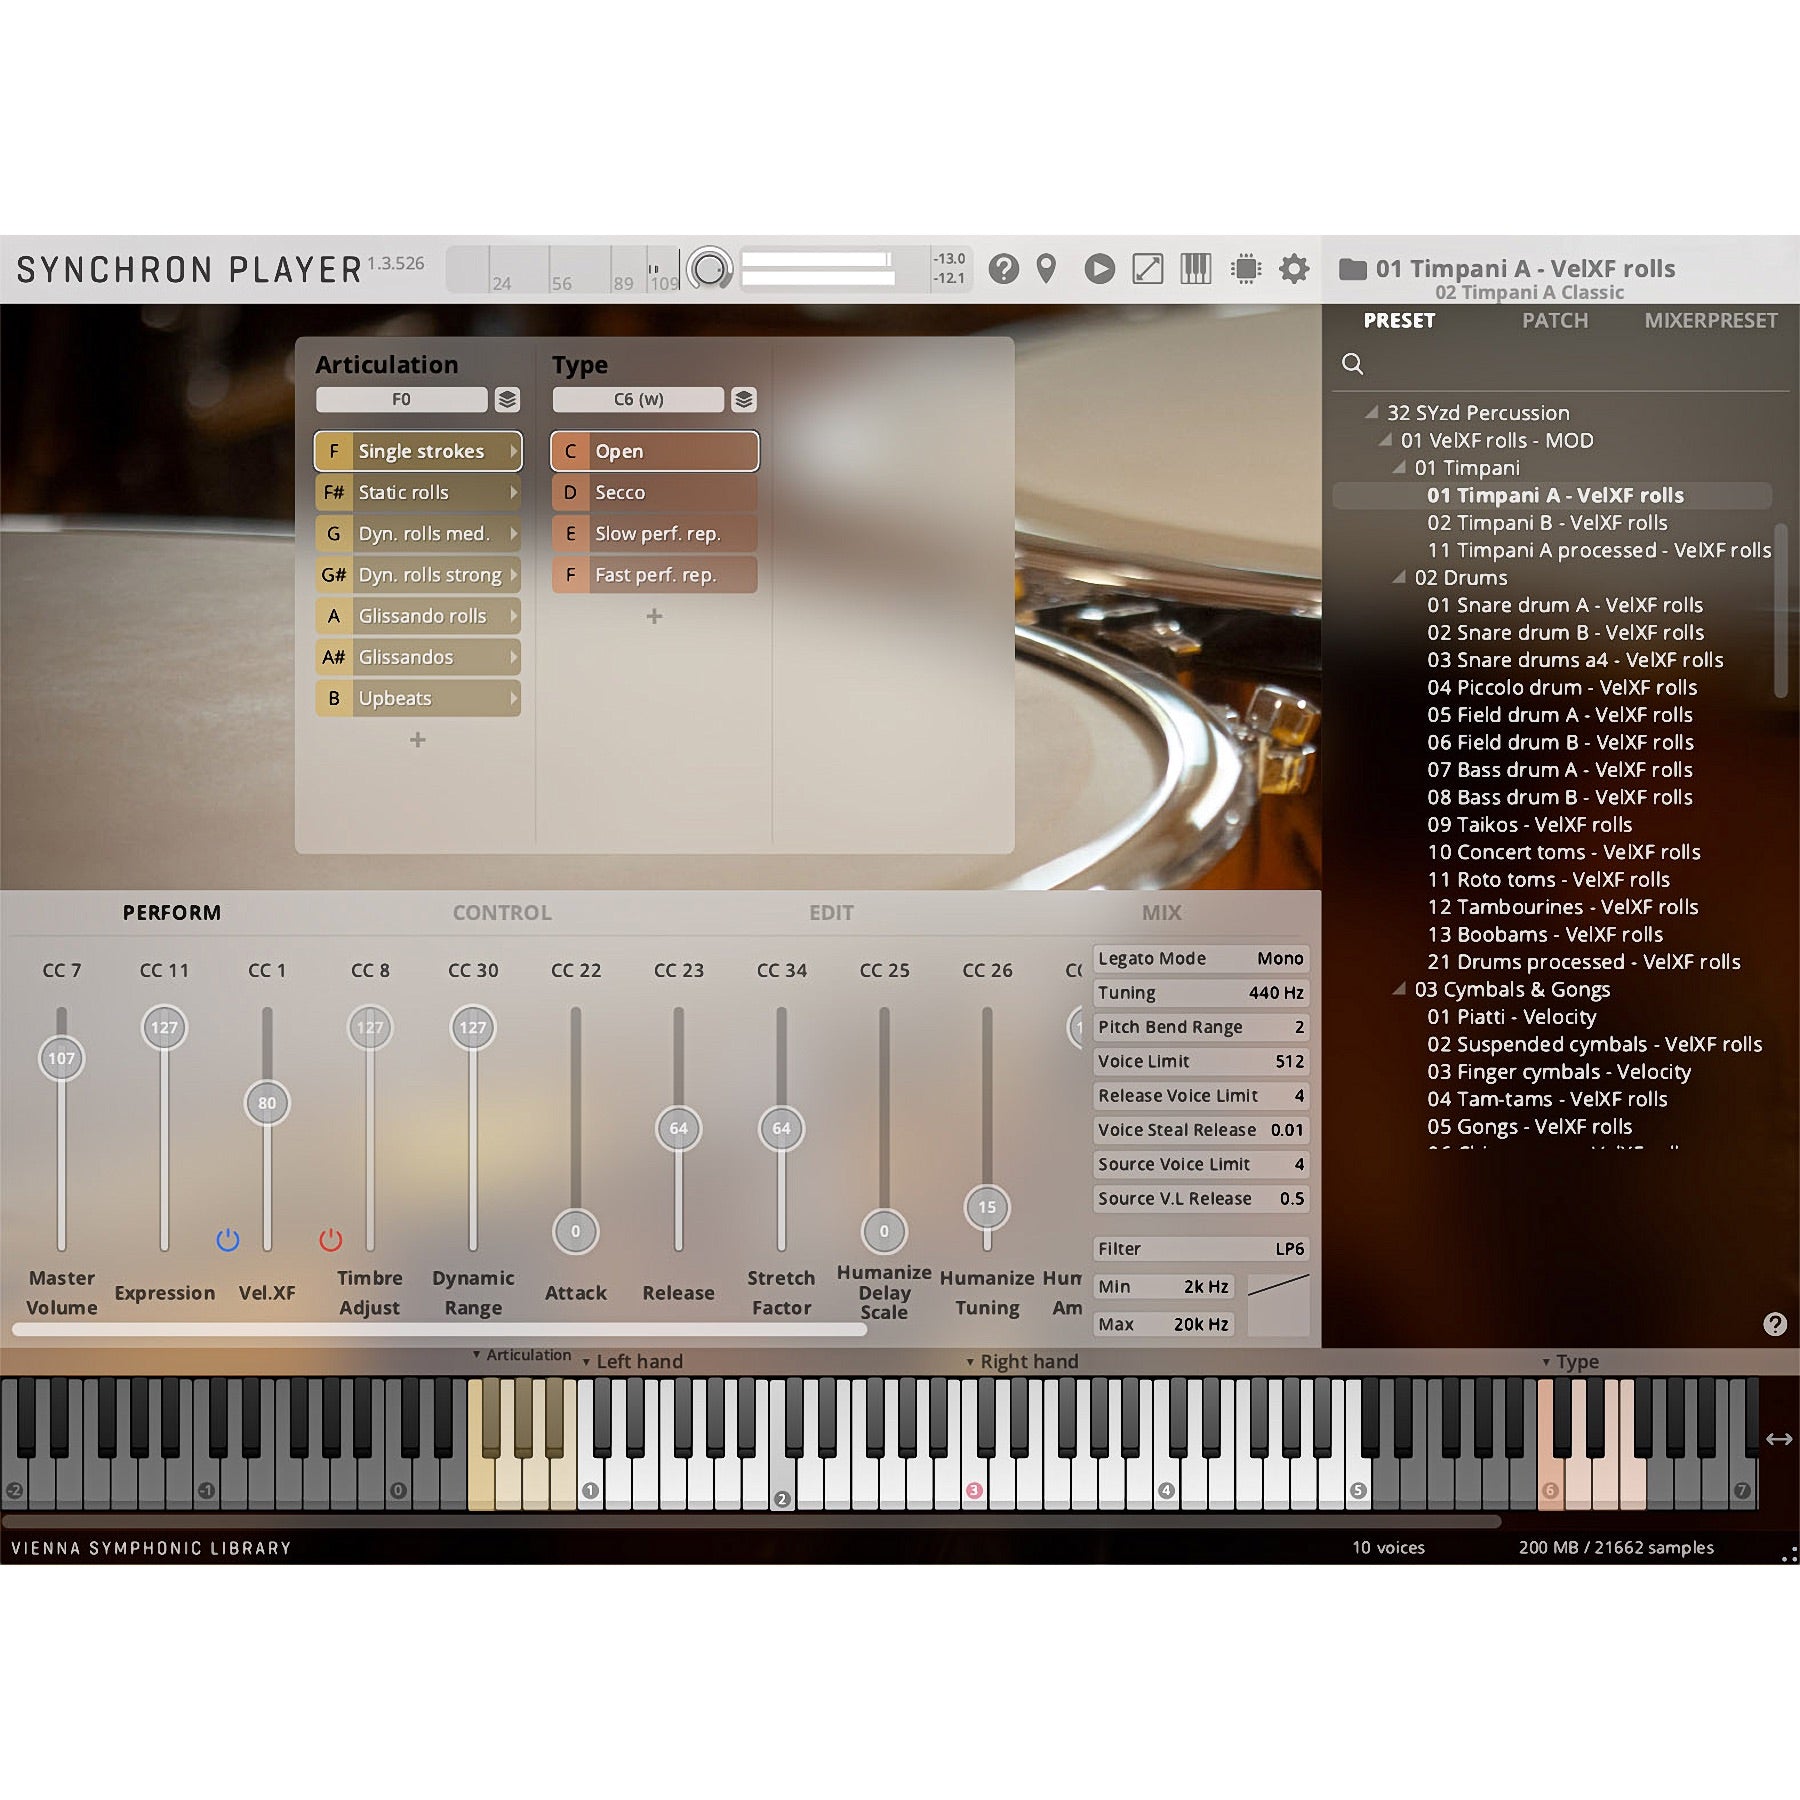
Task: Open Synchron Player settings via gear icon
Action: tap(1293, 268)
